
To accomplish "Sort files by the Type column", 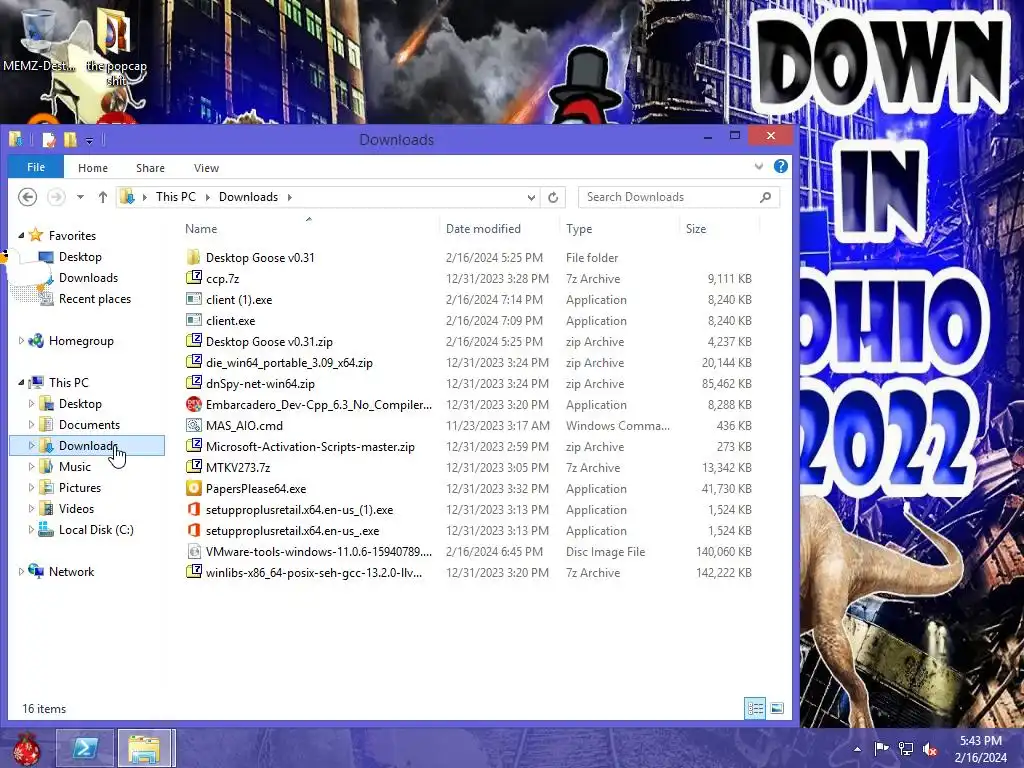I will pos(579,229).
